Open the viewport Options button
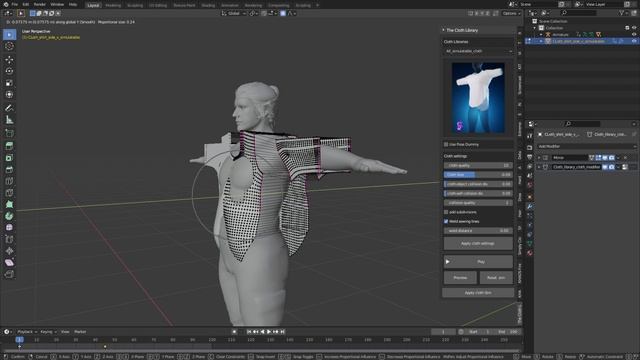This screenshot has width=640, height=360. (x=511, y=13)
